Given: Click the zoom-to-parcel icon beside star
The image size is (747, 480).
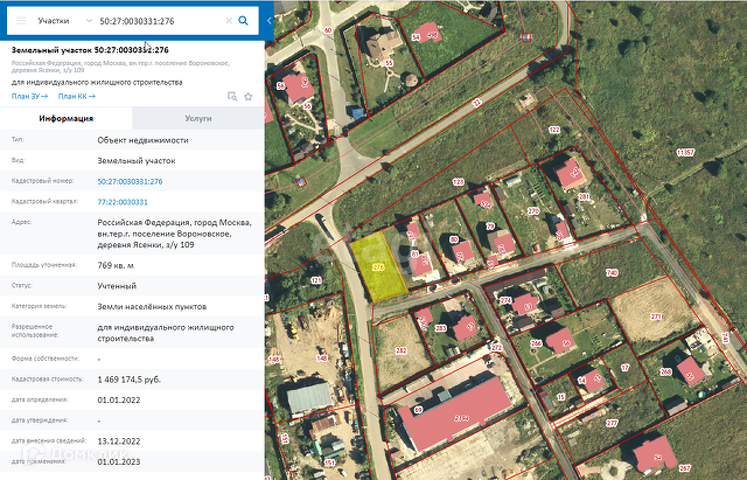Looking at the screenshot, I should pyautogui.click(x=232, y=97).
